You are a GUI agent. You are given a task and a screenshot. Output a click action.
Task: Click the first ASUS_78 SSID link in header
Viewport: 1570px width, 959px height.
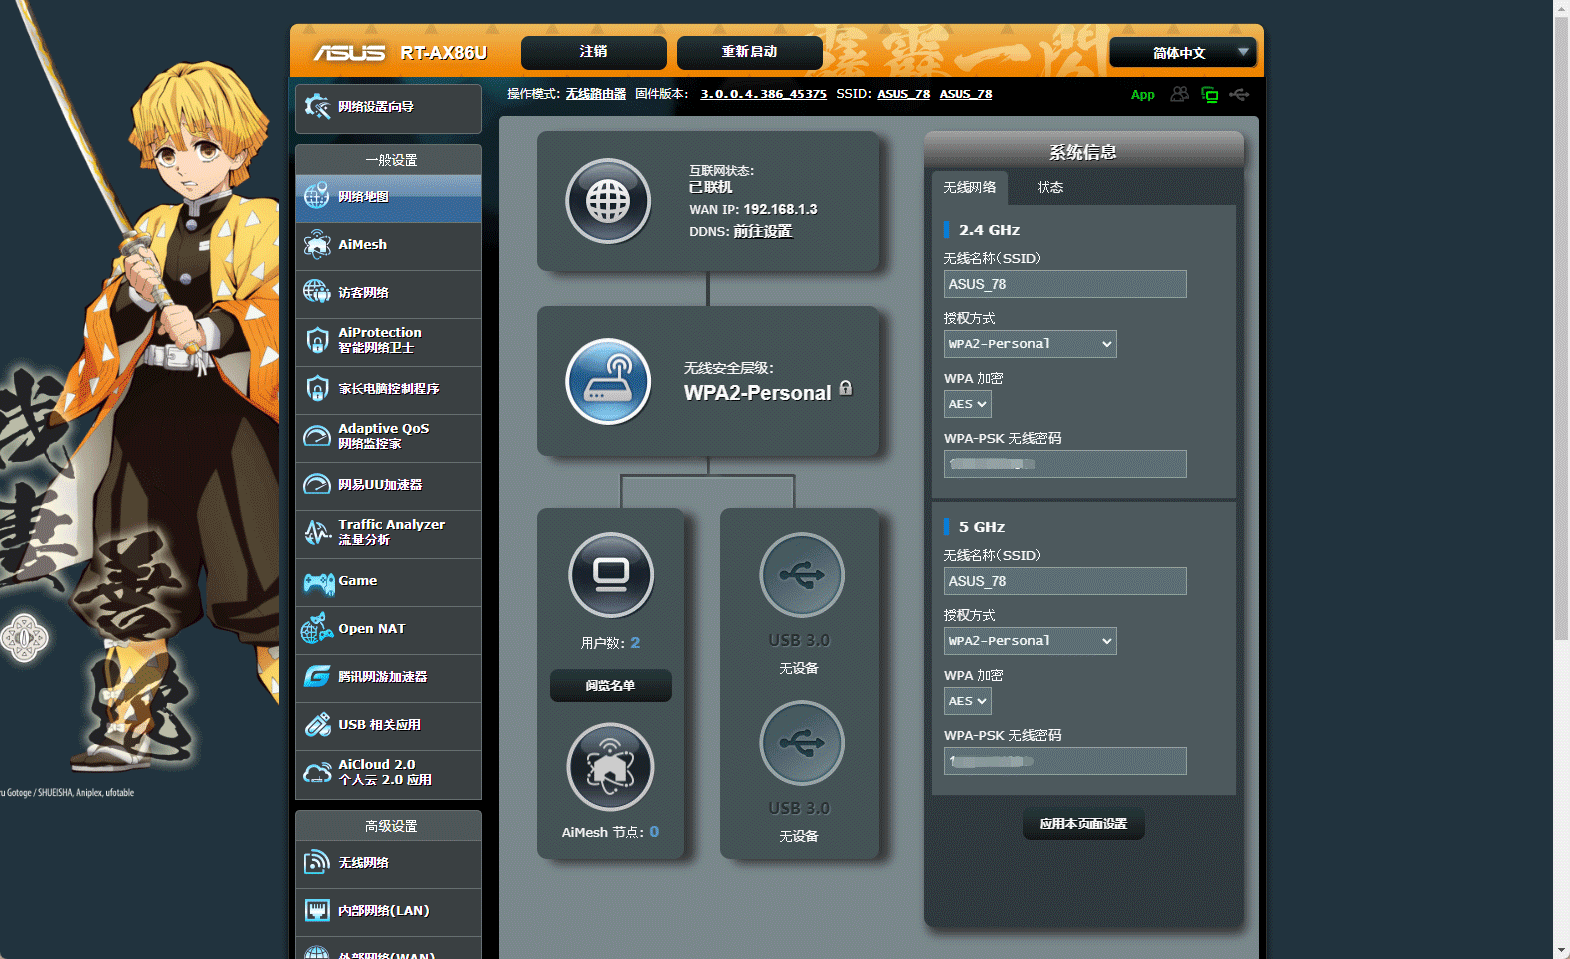pos(904,94)
